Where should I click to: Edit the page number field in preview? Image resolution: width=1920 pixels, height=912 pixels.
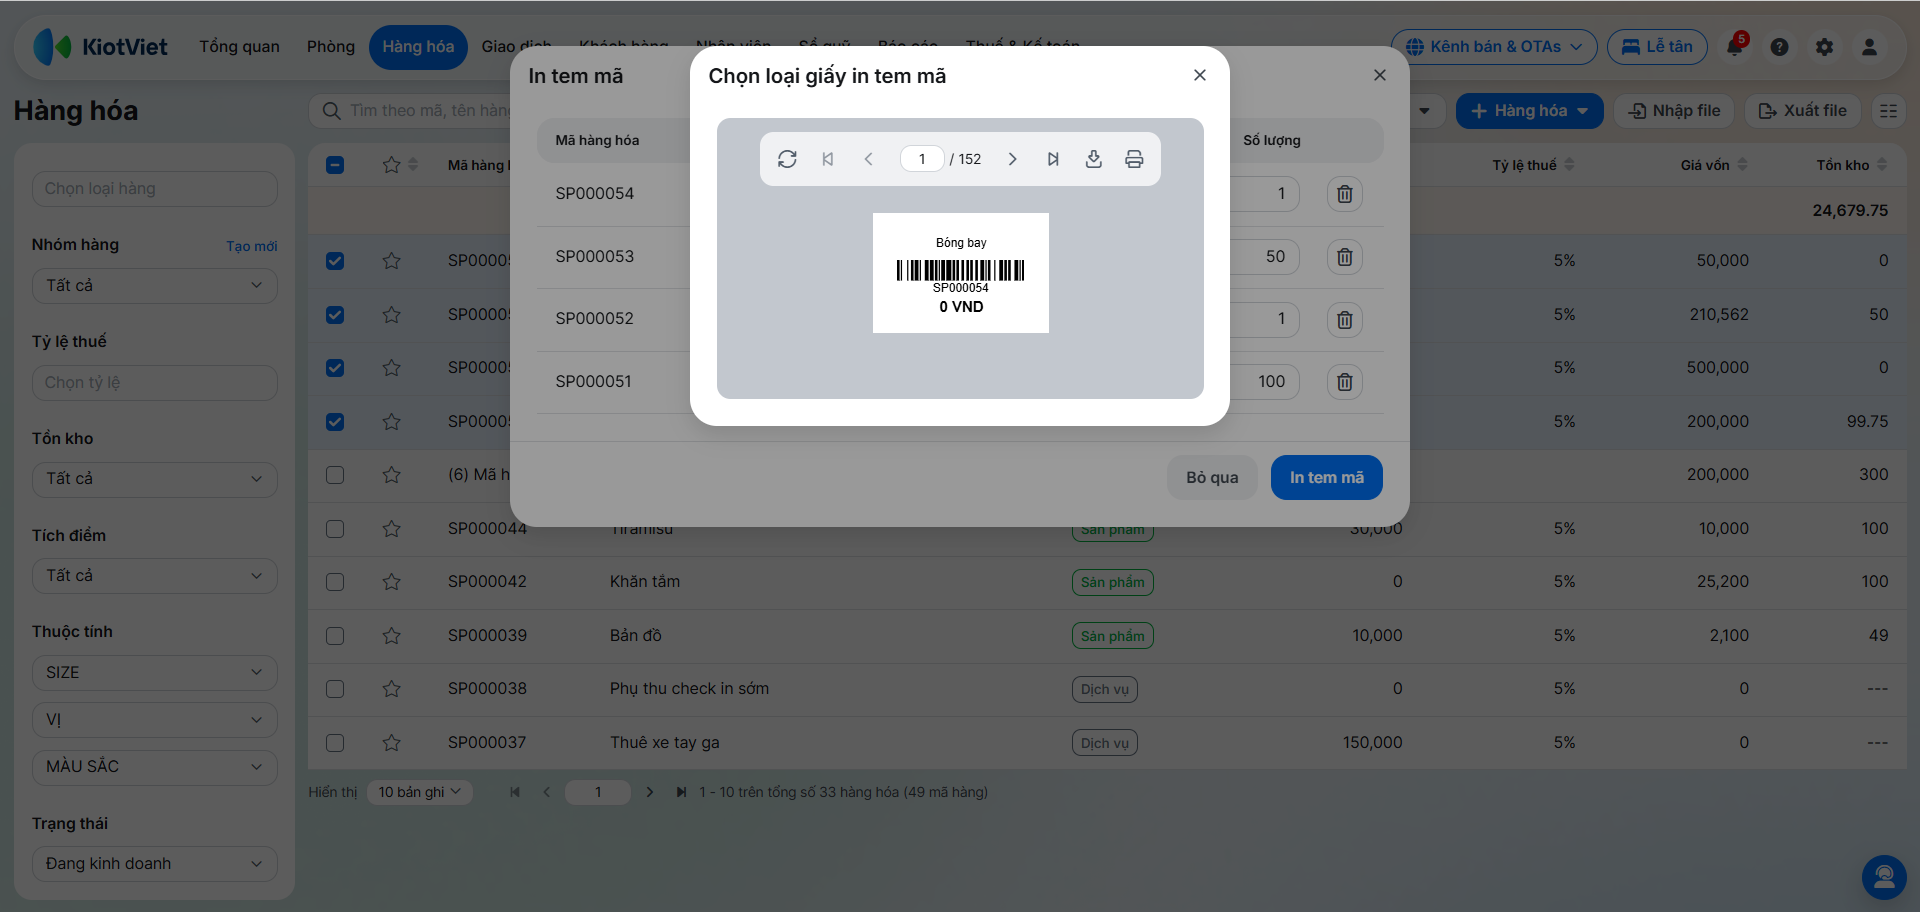922,159
